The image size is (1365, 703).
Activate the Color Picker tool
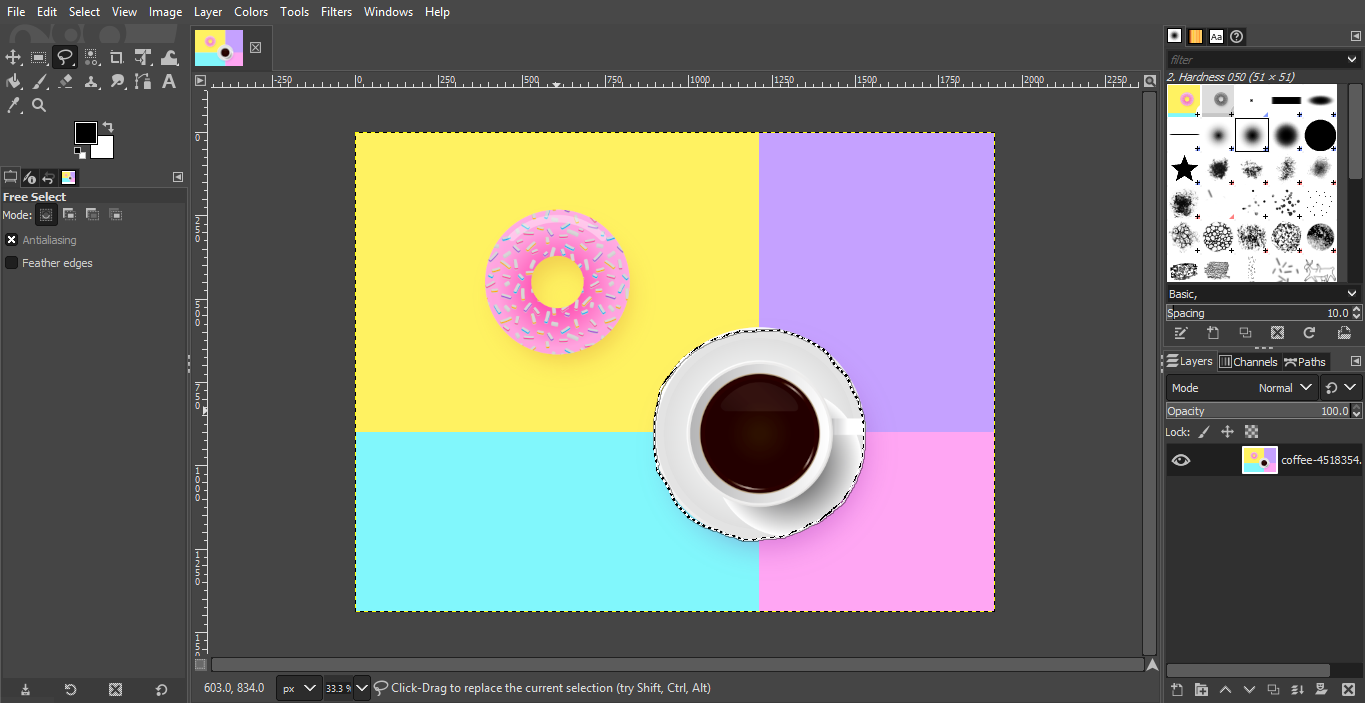tap(14, 105)
